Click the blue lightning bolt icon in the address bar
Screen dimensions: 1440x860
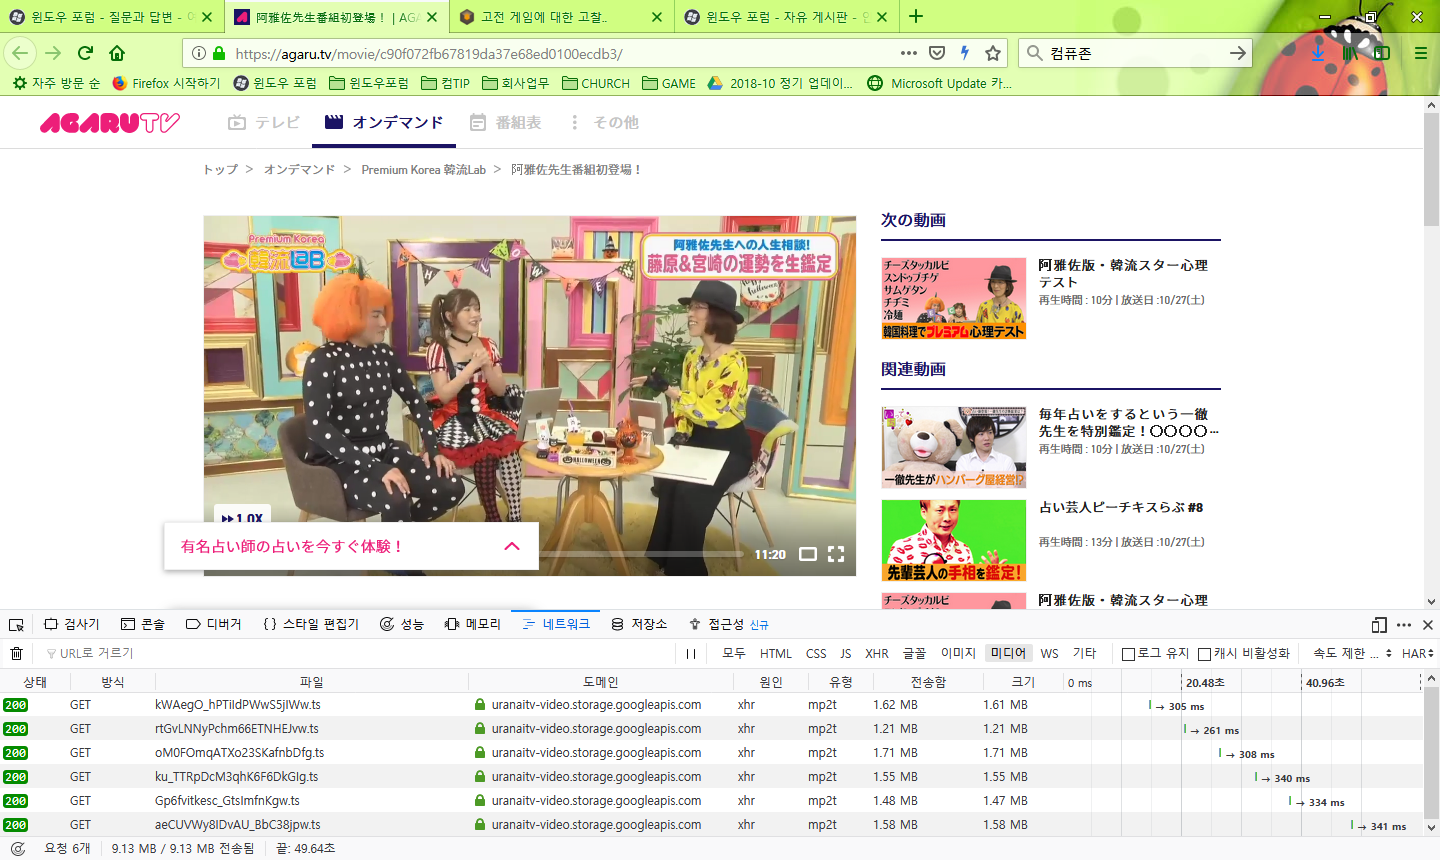[x=965, y=53]
